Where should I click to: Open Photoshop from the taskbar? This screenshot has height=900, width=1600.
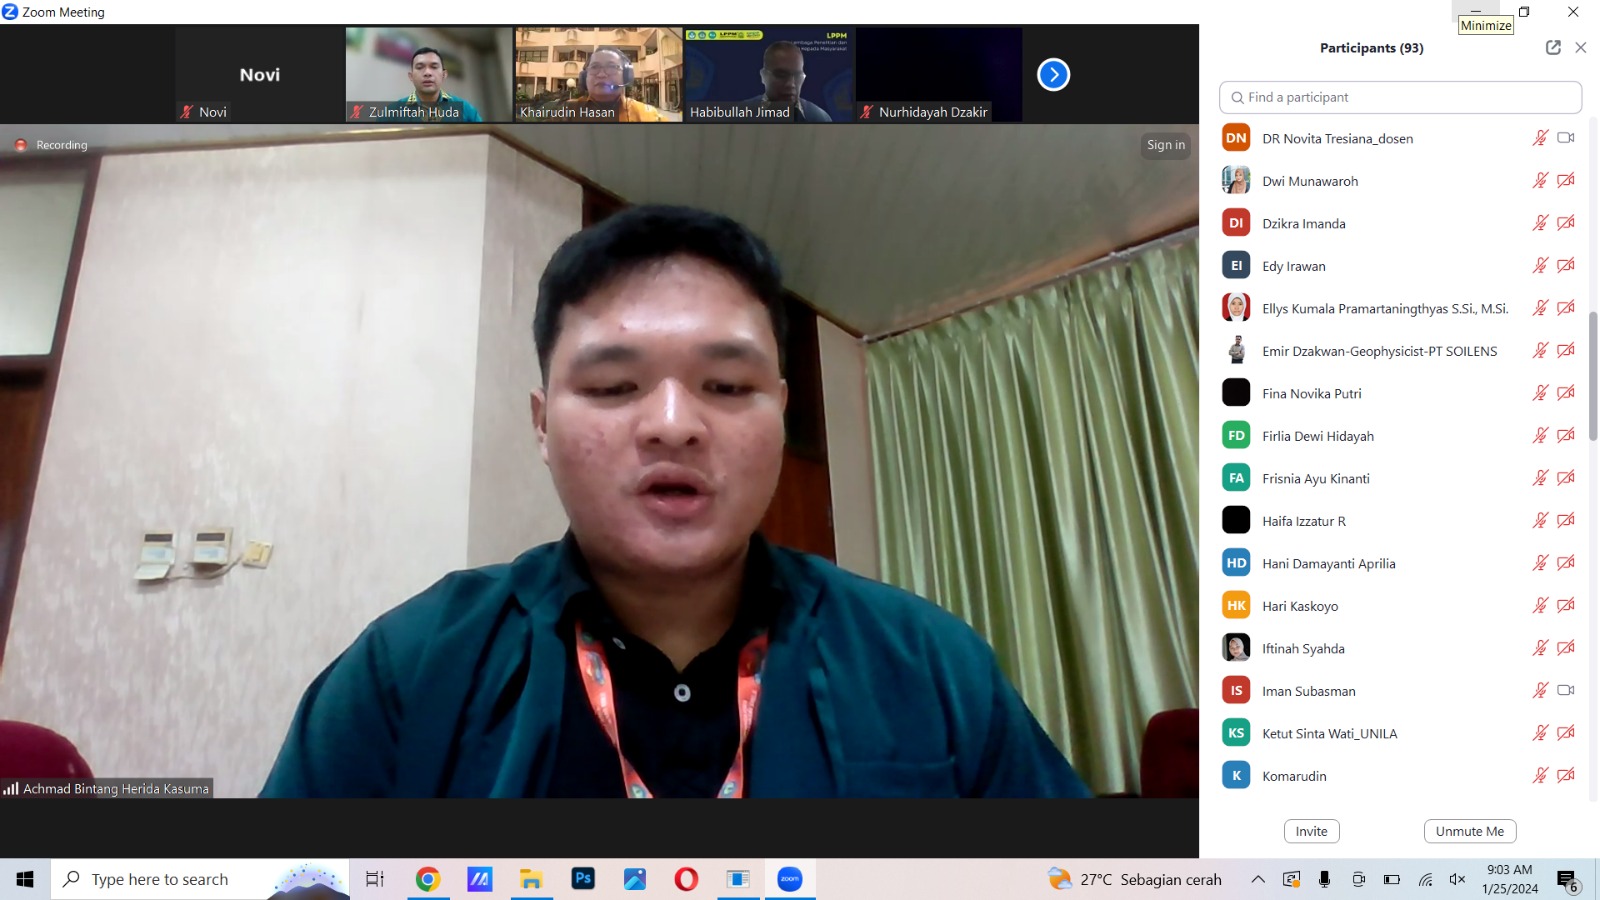583,879
